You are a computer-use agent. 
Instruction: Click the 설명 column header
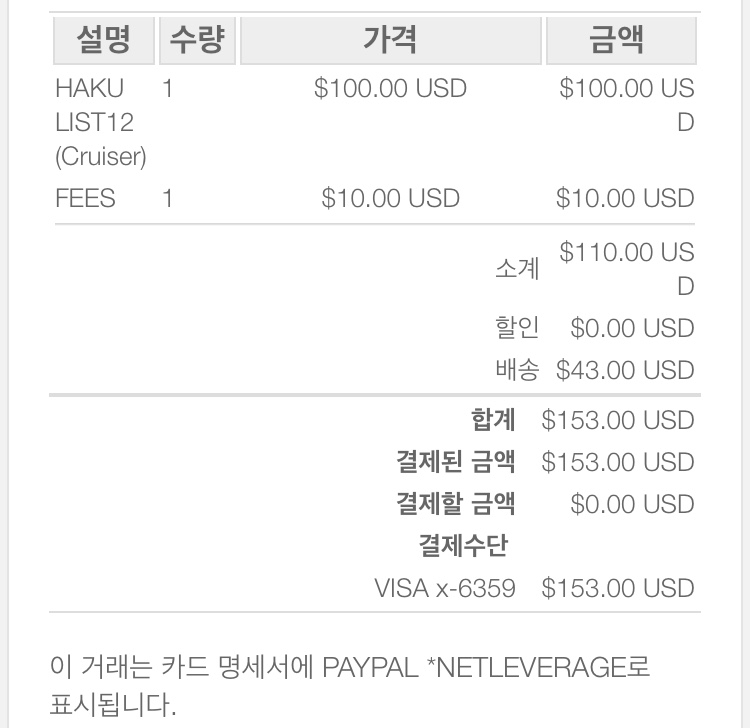tap(104, 40)
